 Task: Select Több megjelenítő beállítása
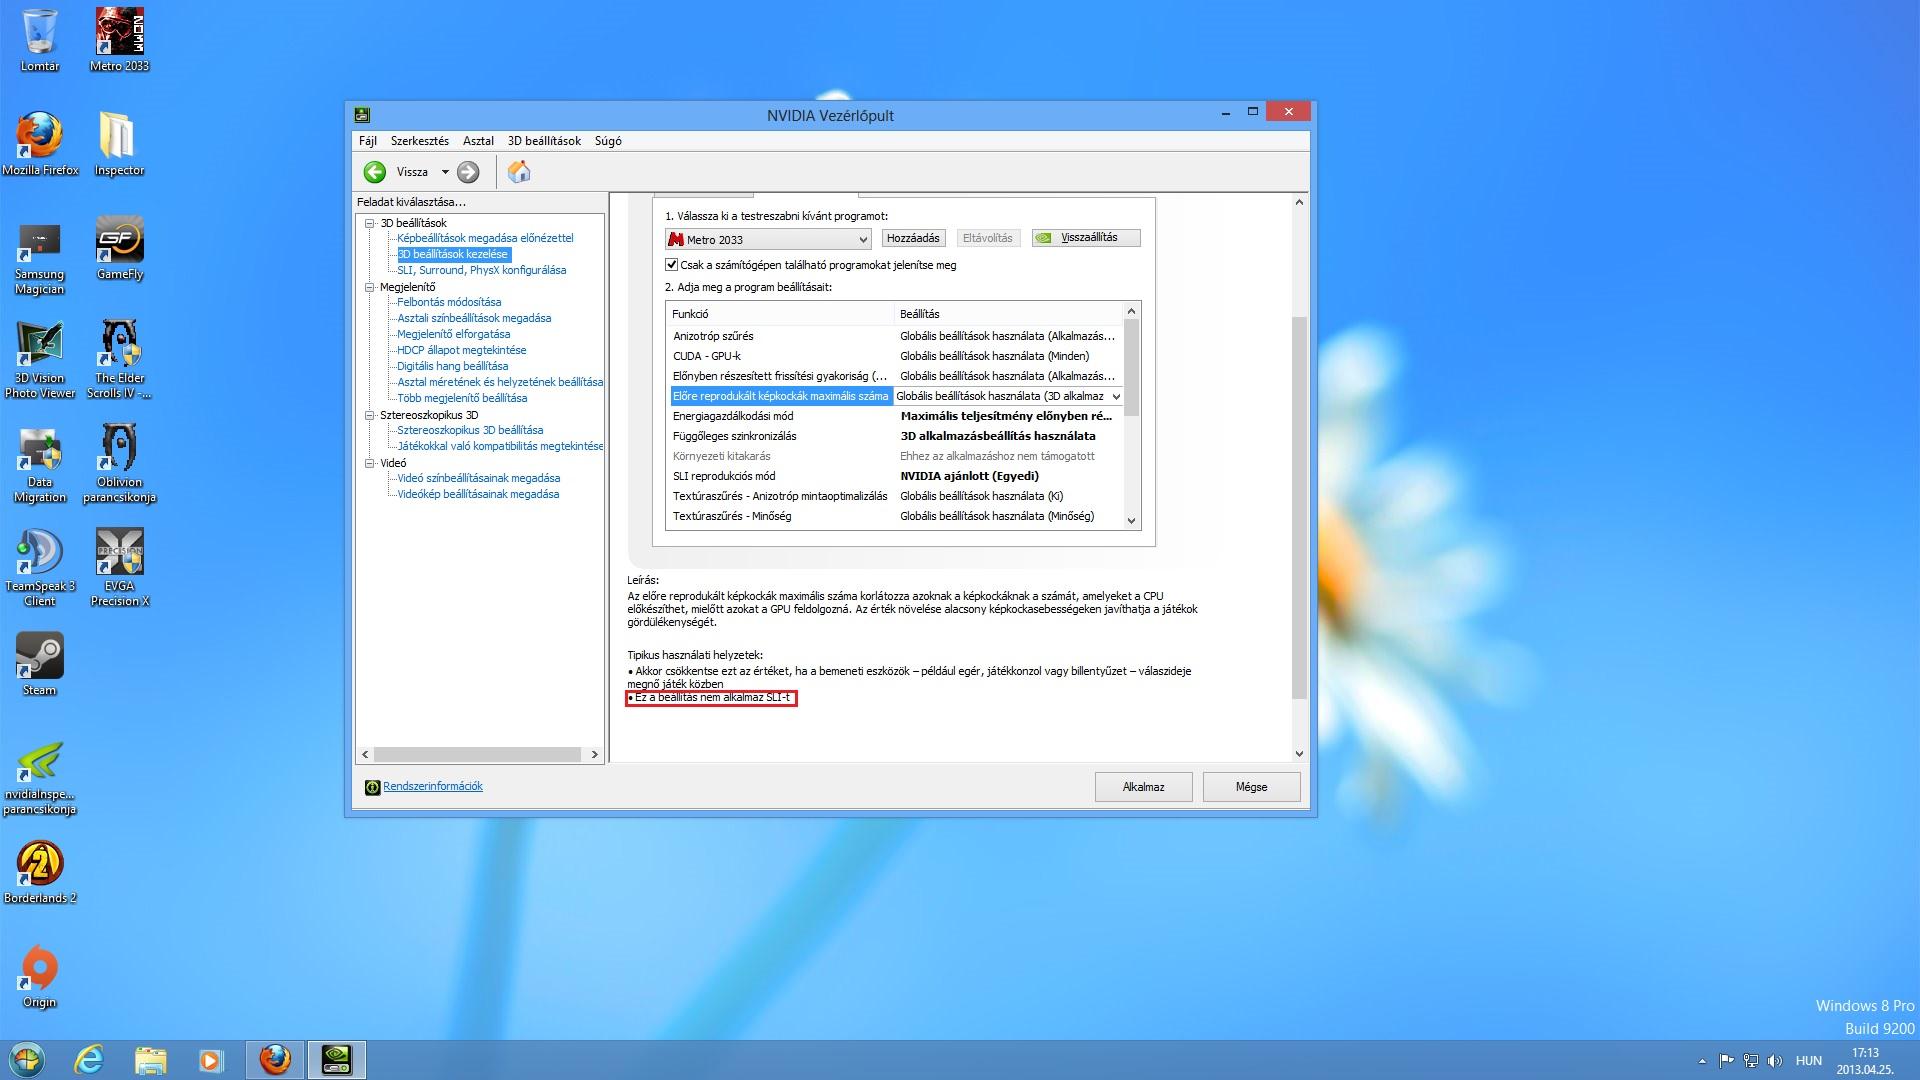[x=462, y=398]
